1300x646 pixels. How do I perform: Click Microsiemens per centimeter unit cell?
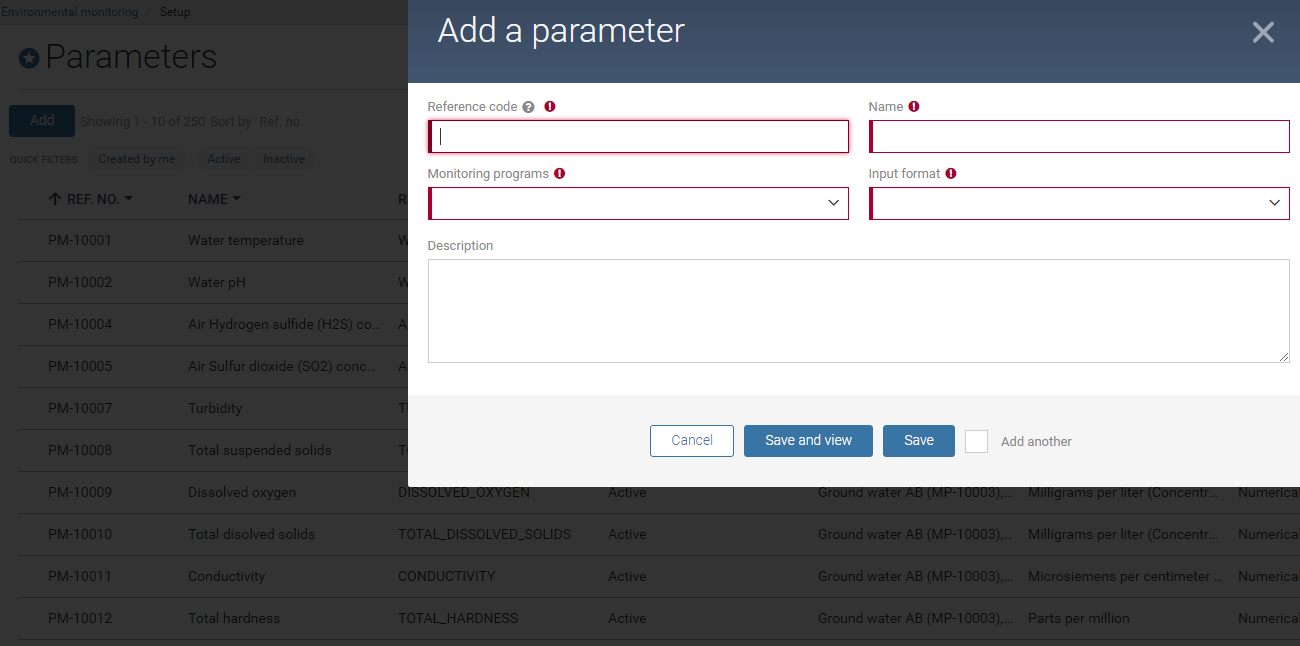1125,577
